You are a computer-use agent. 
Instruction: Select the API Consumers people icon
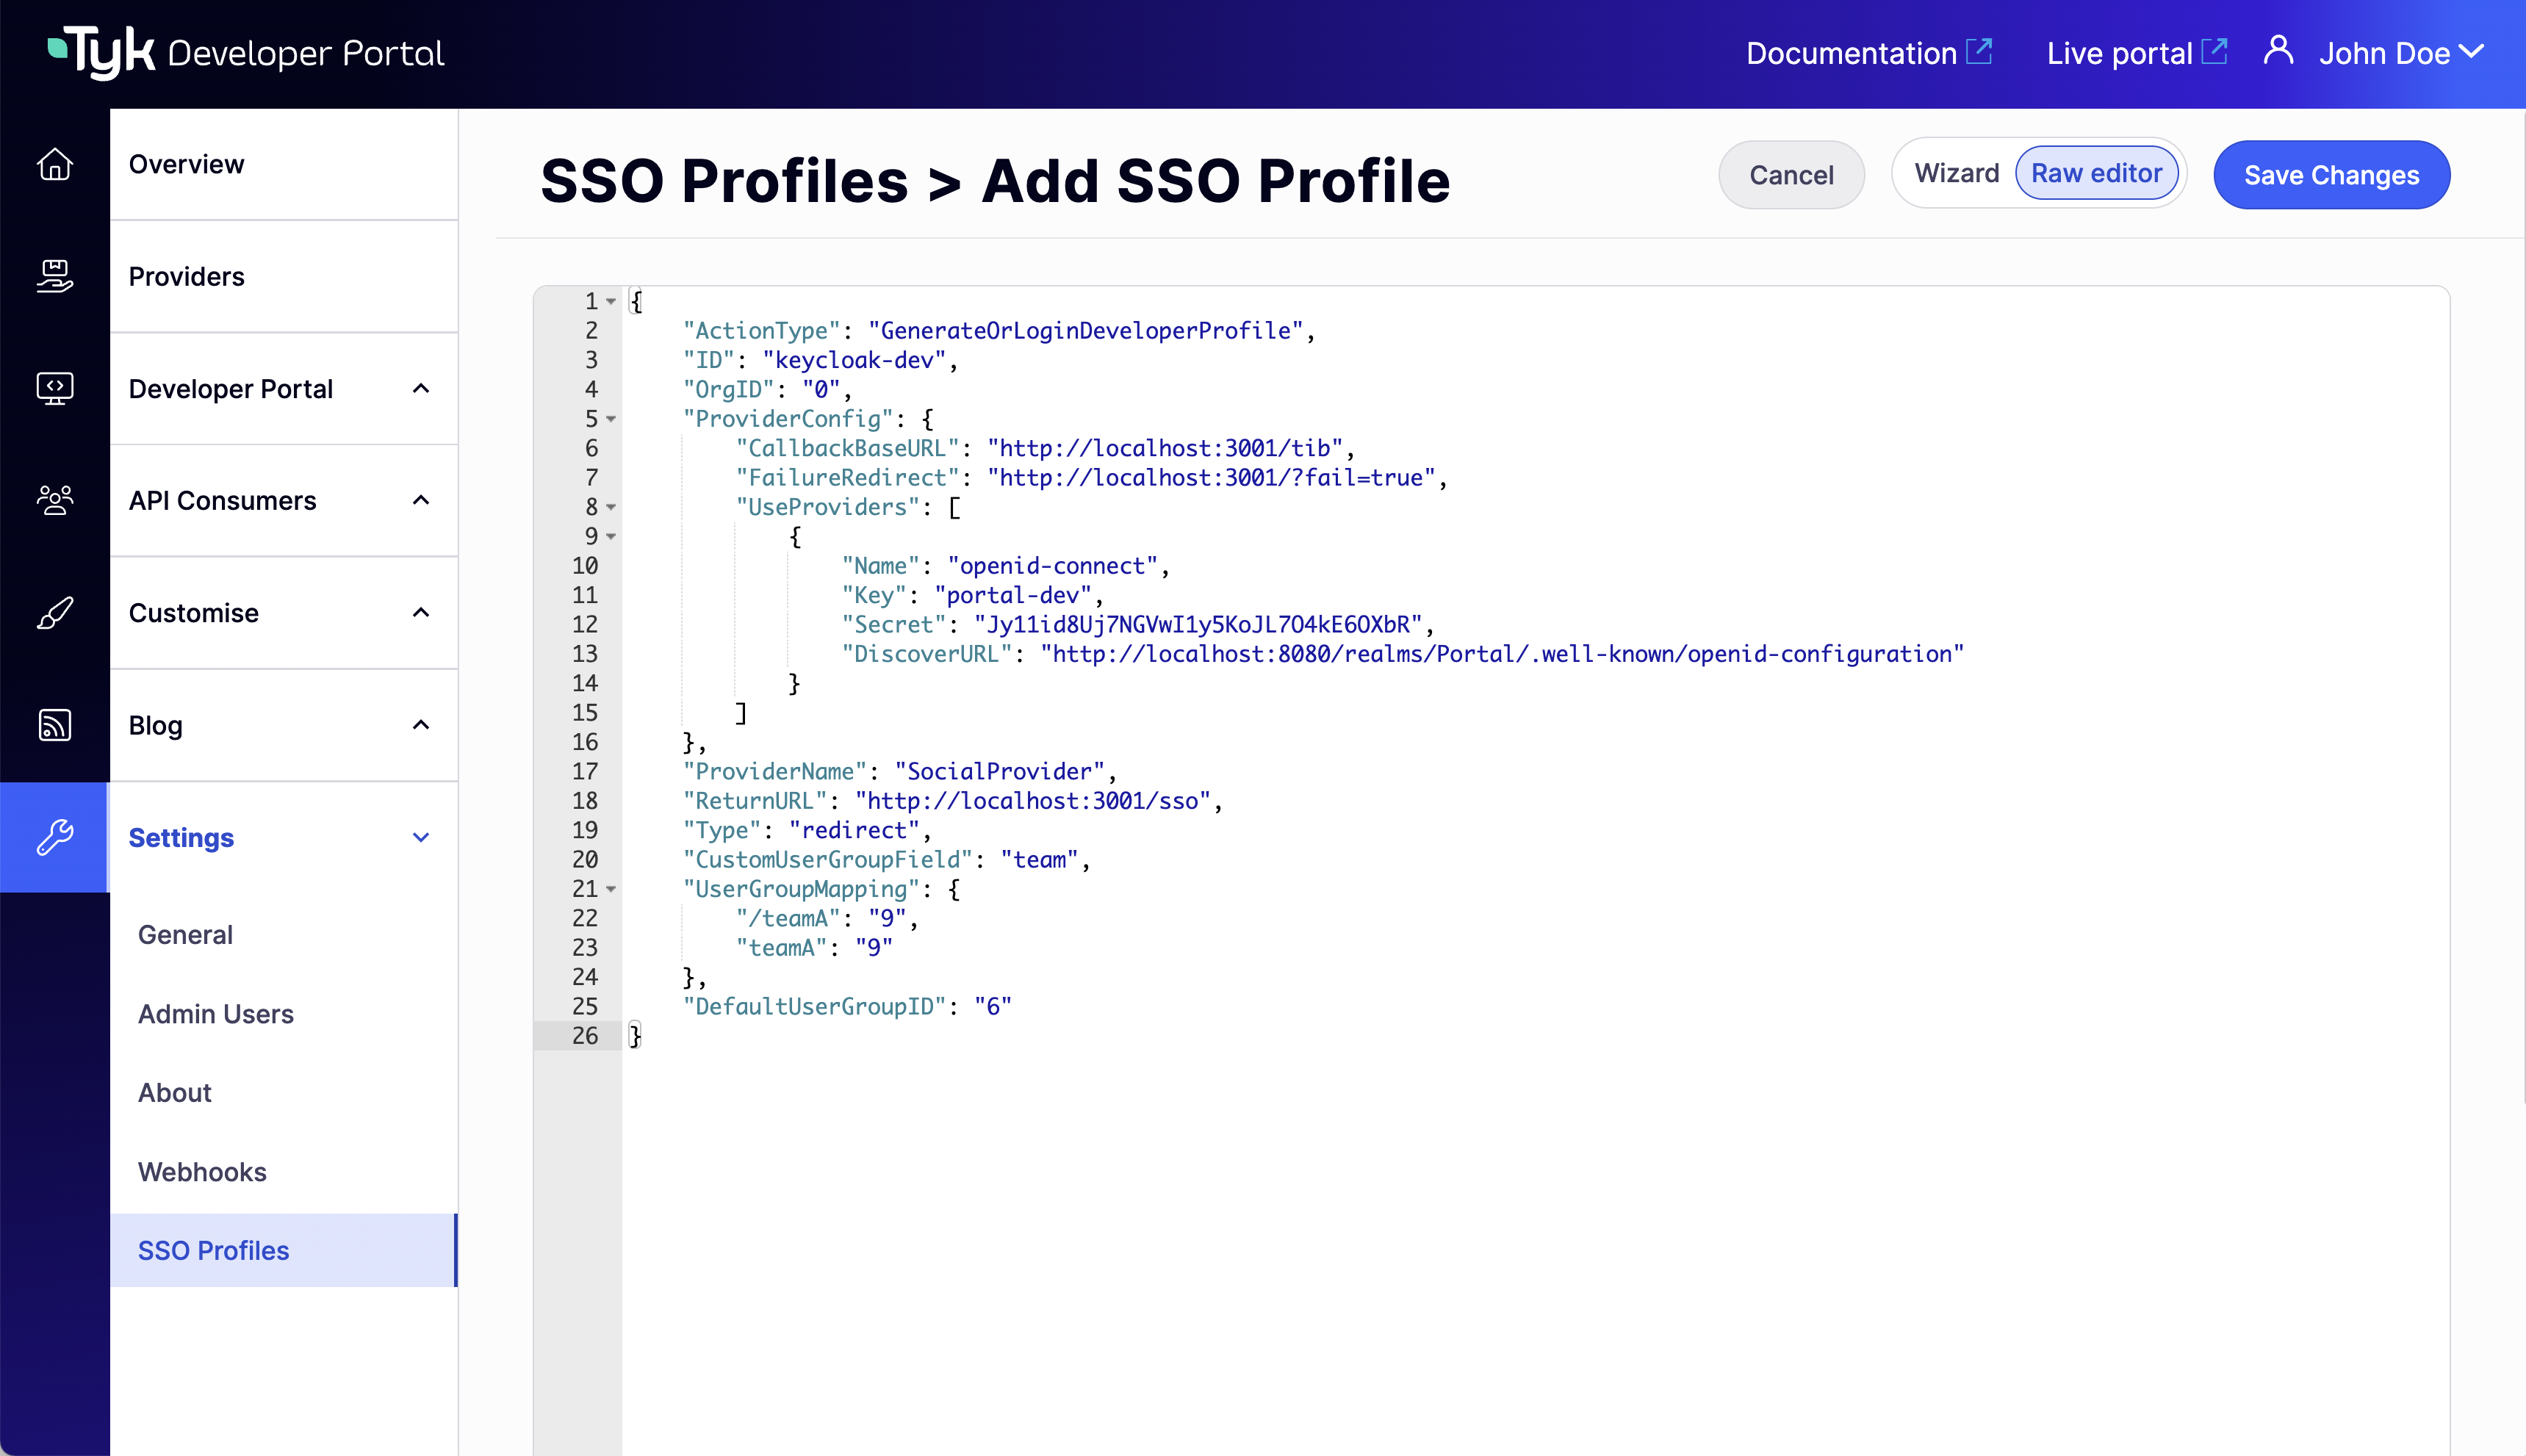click(55, 500)
